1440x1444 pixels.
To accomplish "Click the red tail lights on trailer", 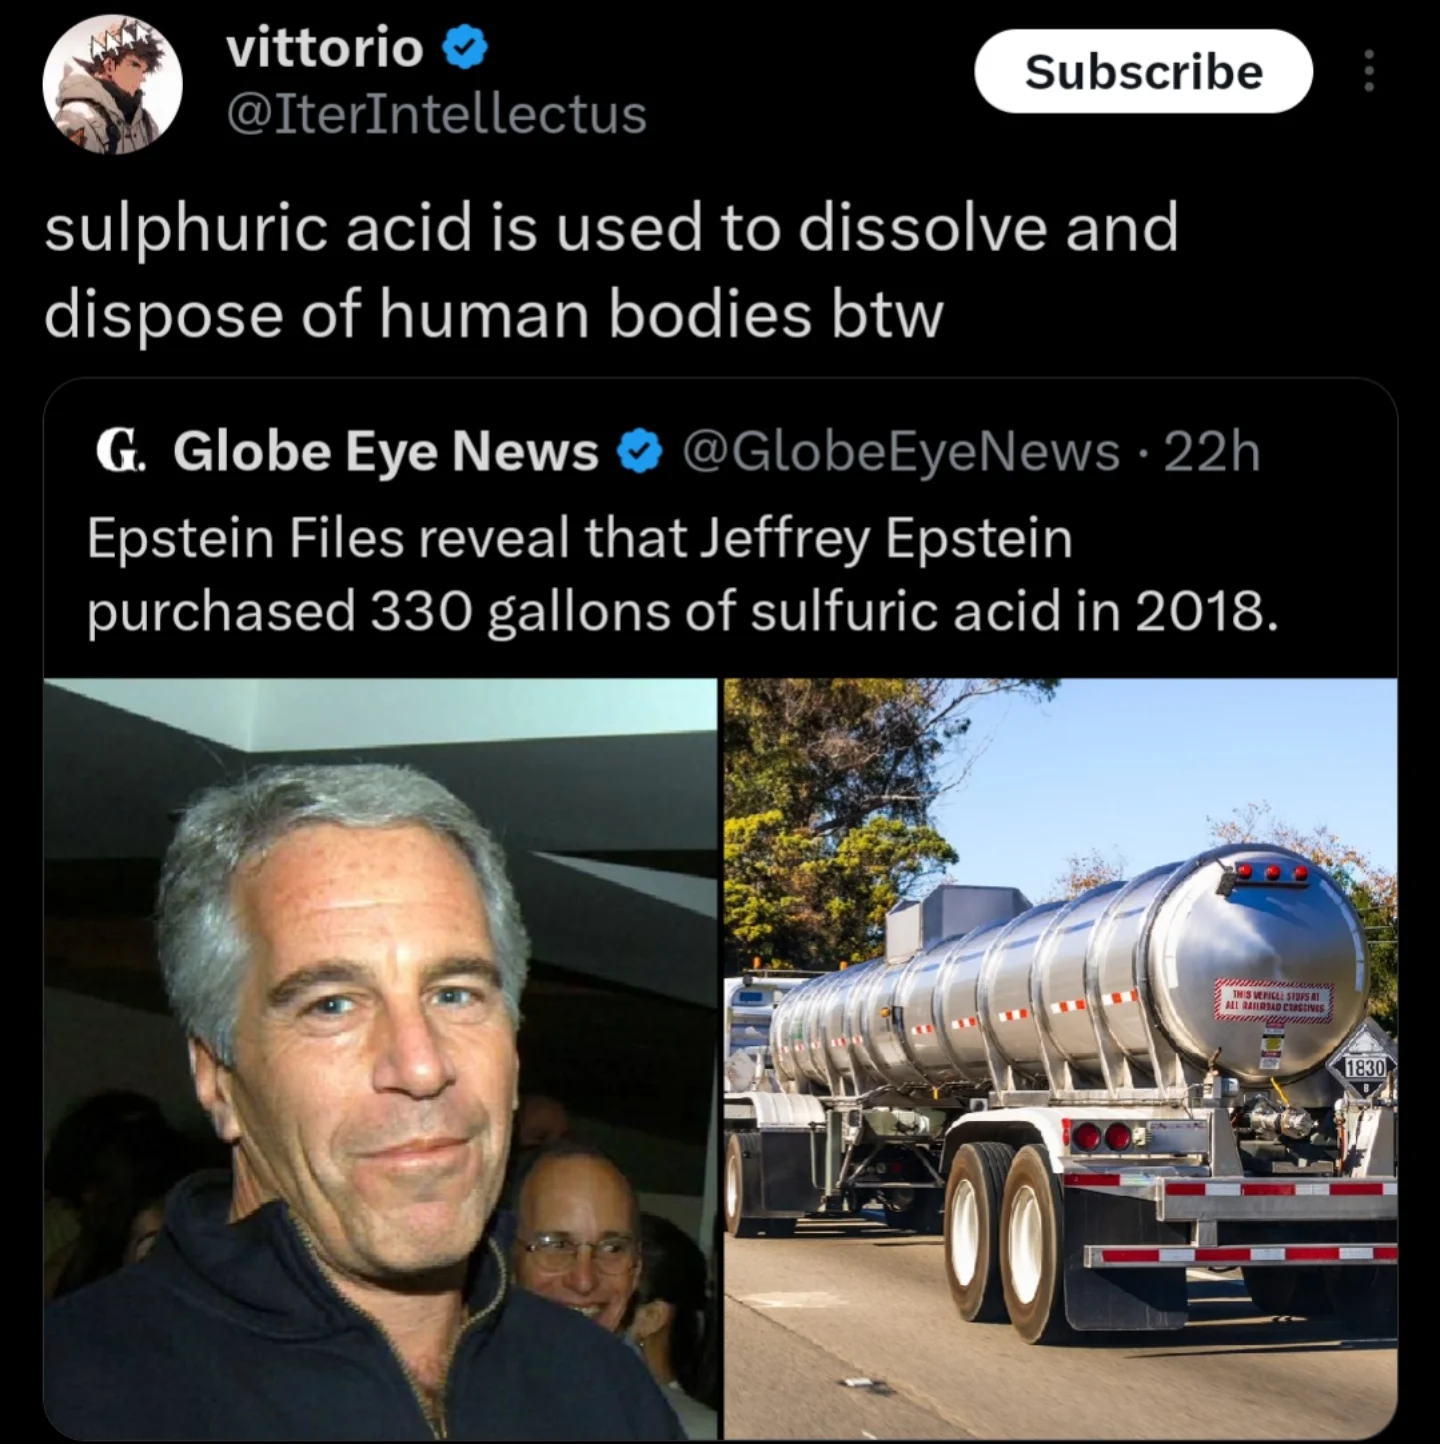I will click(x=1102, y=1137).
